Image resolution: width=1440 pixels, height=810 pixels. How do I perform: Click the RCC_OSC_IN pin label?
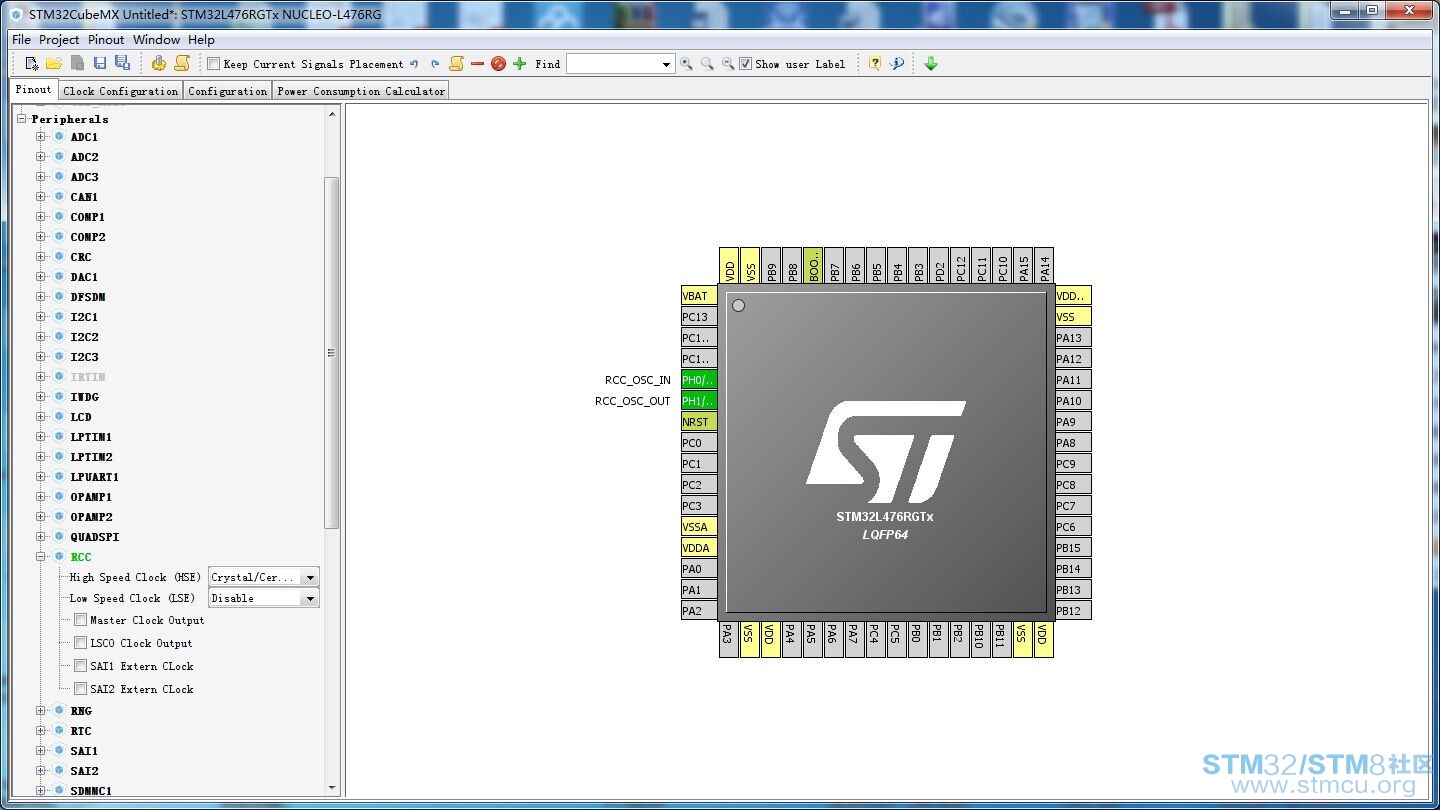point(638,380)
